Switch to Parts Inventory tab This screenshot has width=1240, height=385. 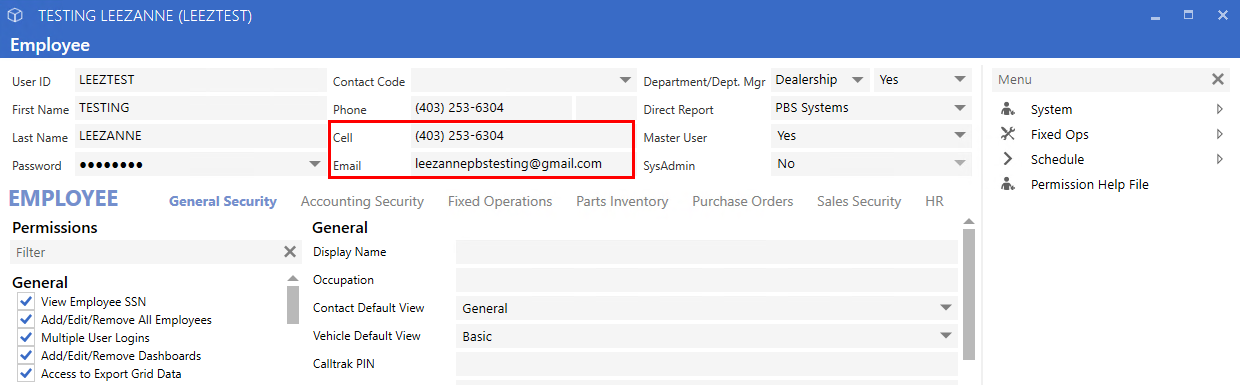tap(622, 201)
